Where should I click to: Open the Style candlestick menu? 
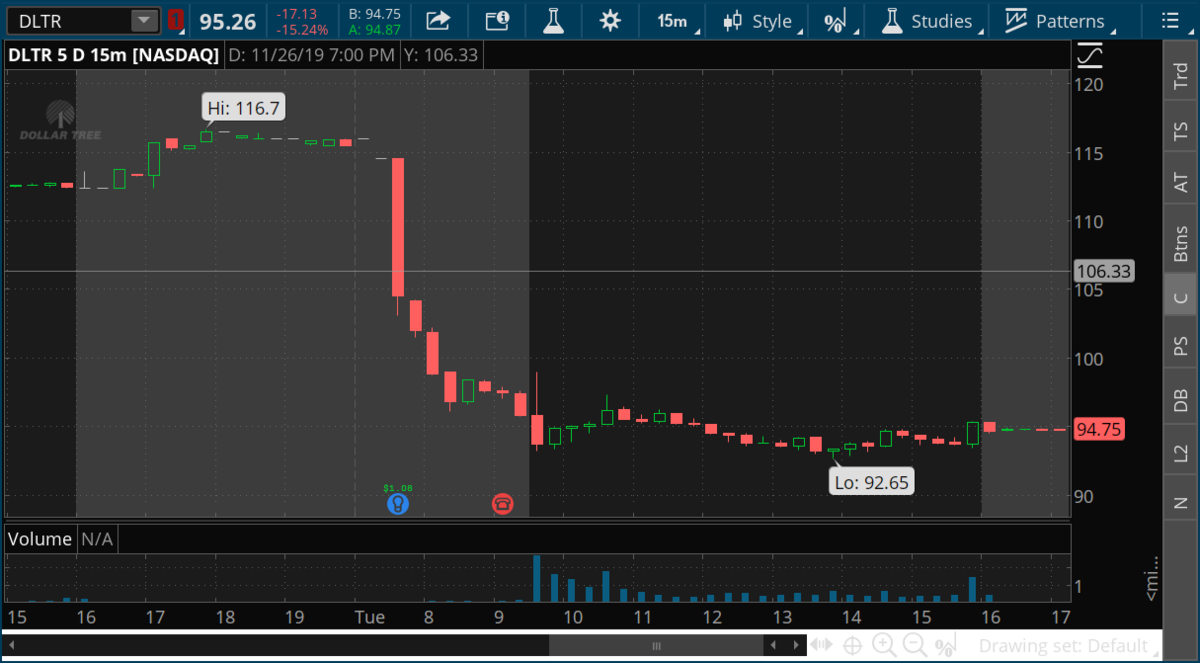pos(761,21)
